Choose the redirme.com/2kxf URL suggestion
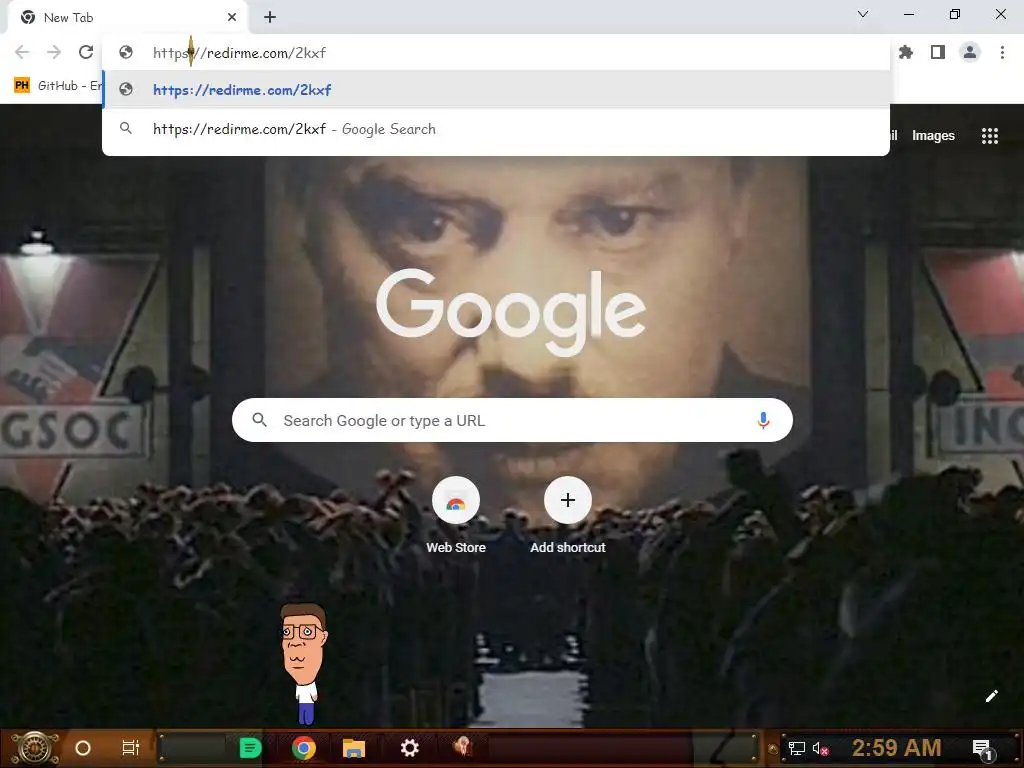This screenshot has width=1024, height=768. click(496, 89)
